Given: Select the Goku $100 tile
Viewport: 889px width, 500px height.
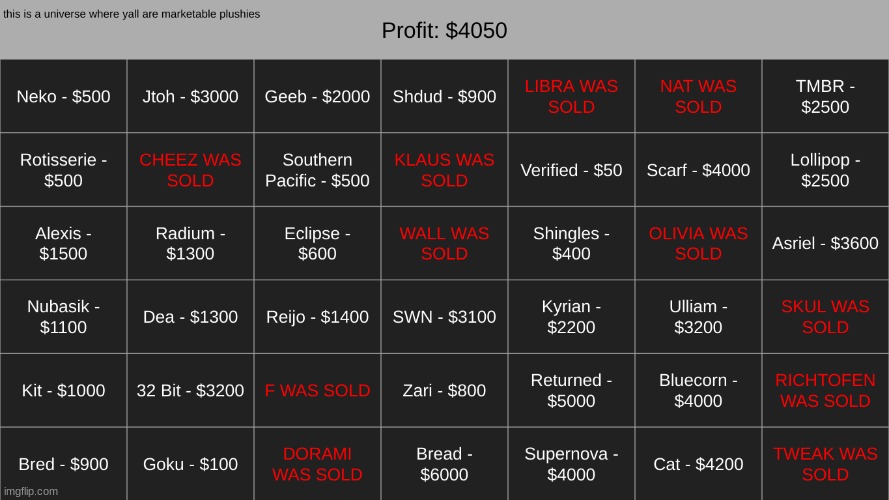Looking at the screenshot, I should click(x=190, y=464).
